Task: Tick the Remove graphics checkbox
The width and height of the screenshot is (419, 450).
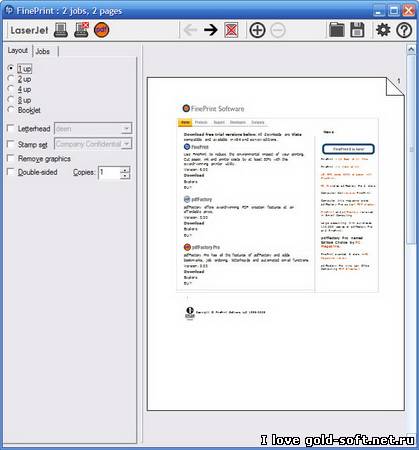Action: pos(11,158)
